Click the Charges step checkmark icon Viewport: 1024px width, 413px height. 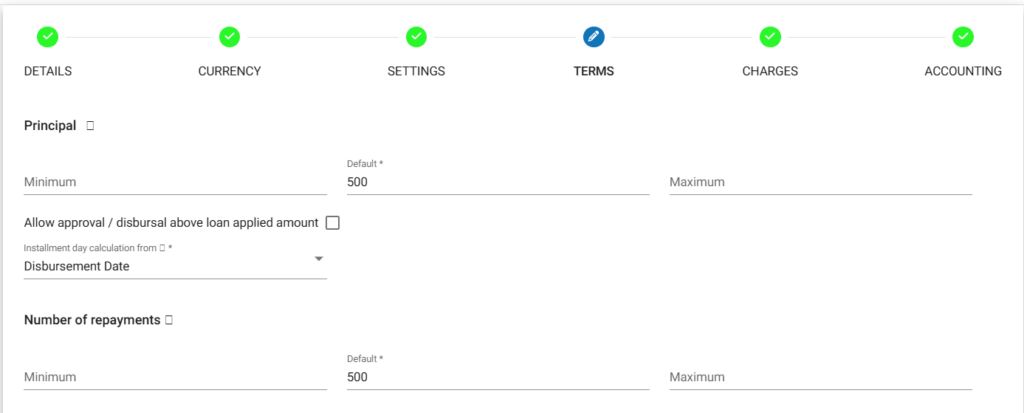click(x=770, y=37)
